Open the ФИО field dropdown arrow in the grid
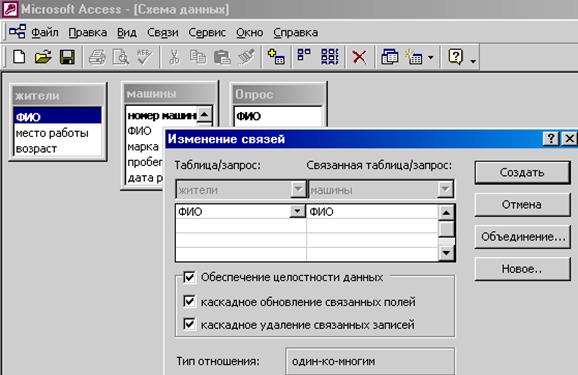Screen dimensions: 578x375 (297, 212)
